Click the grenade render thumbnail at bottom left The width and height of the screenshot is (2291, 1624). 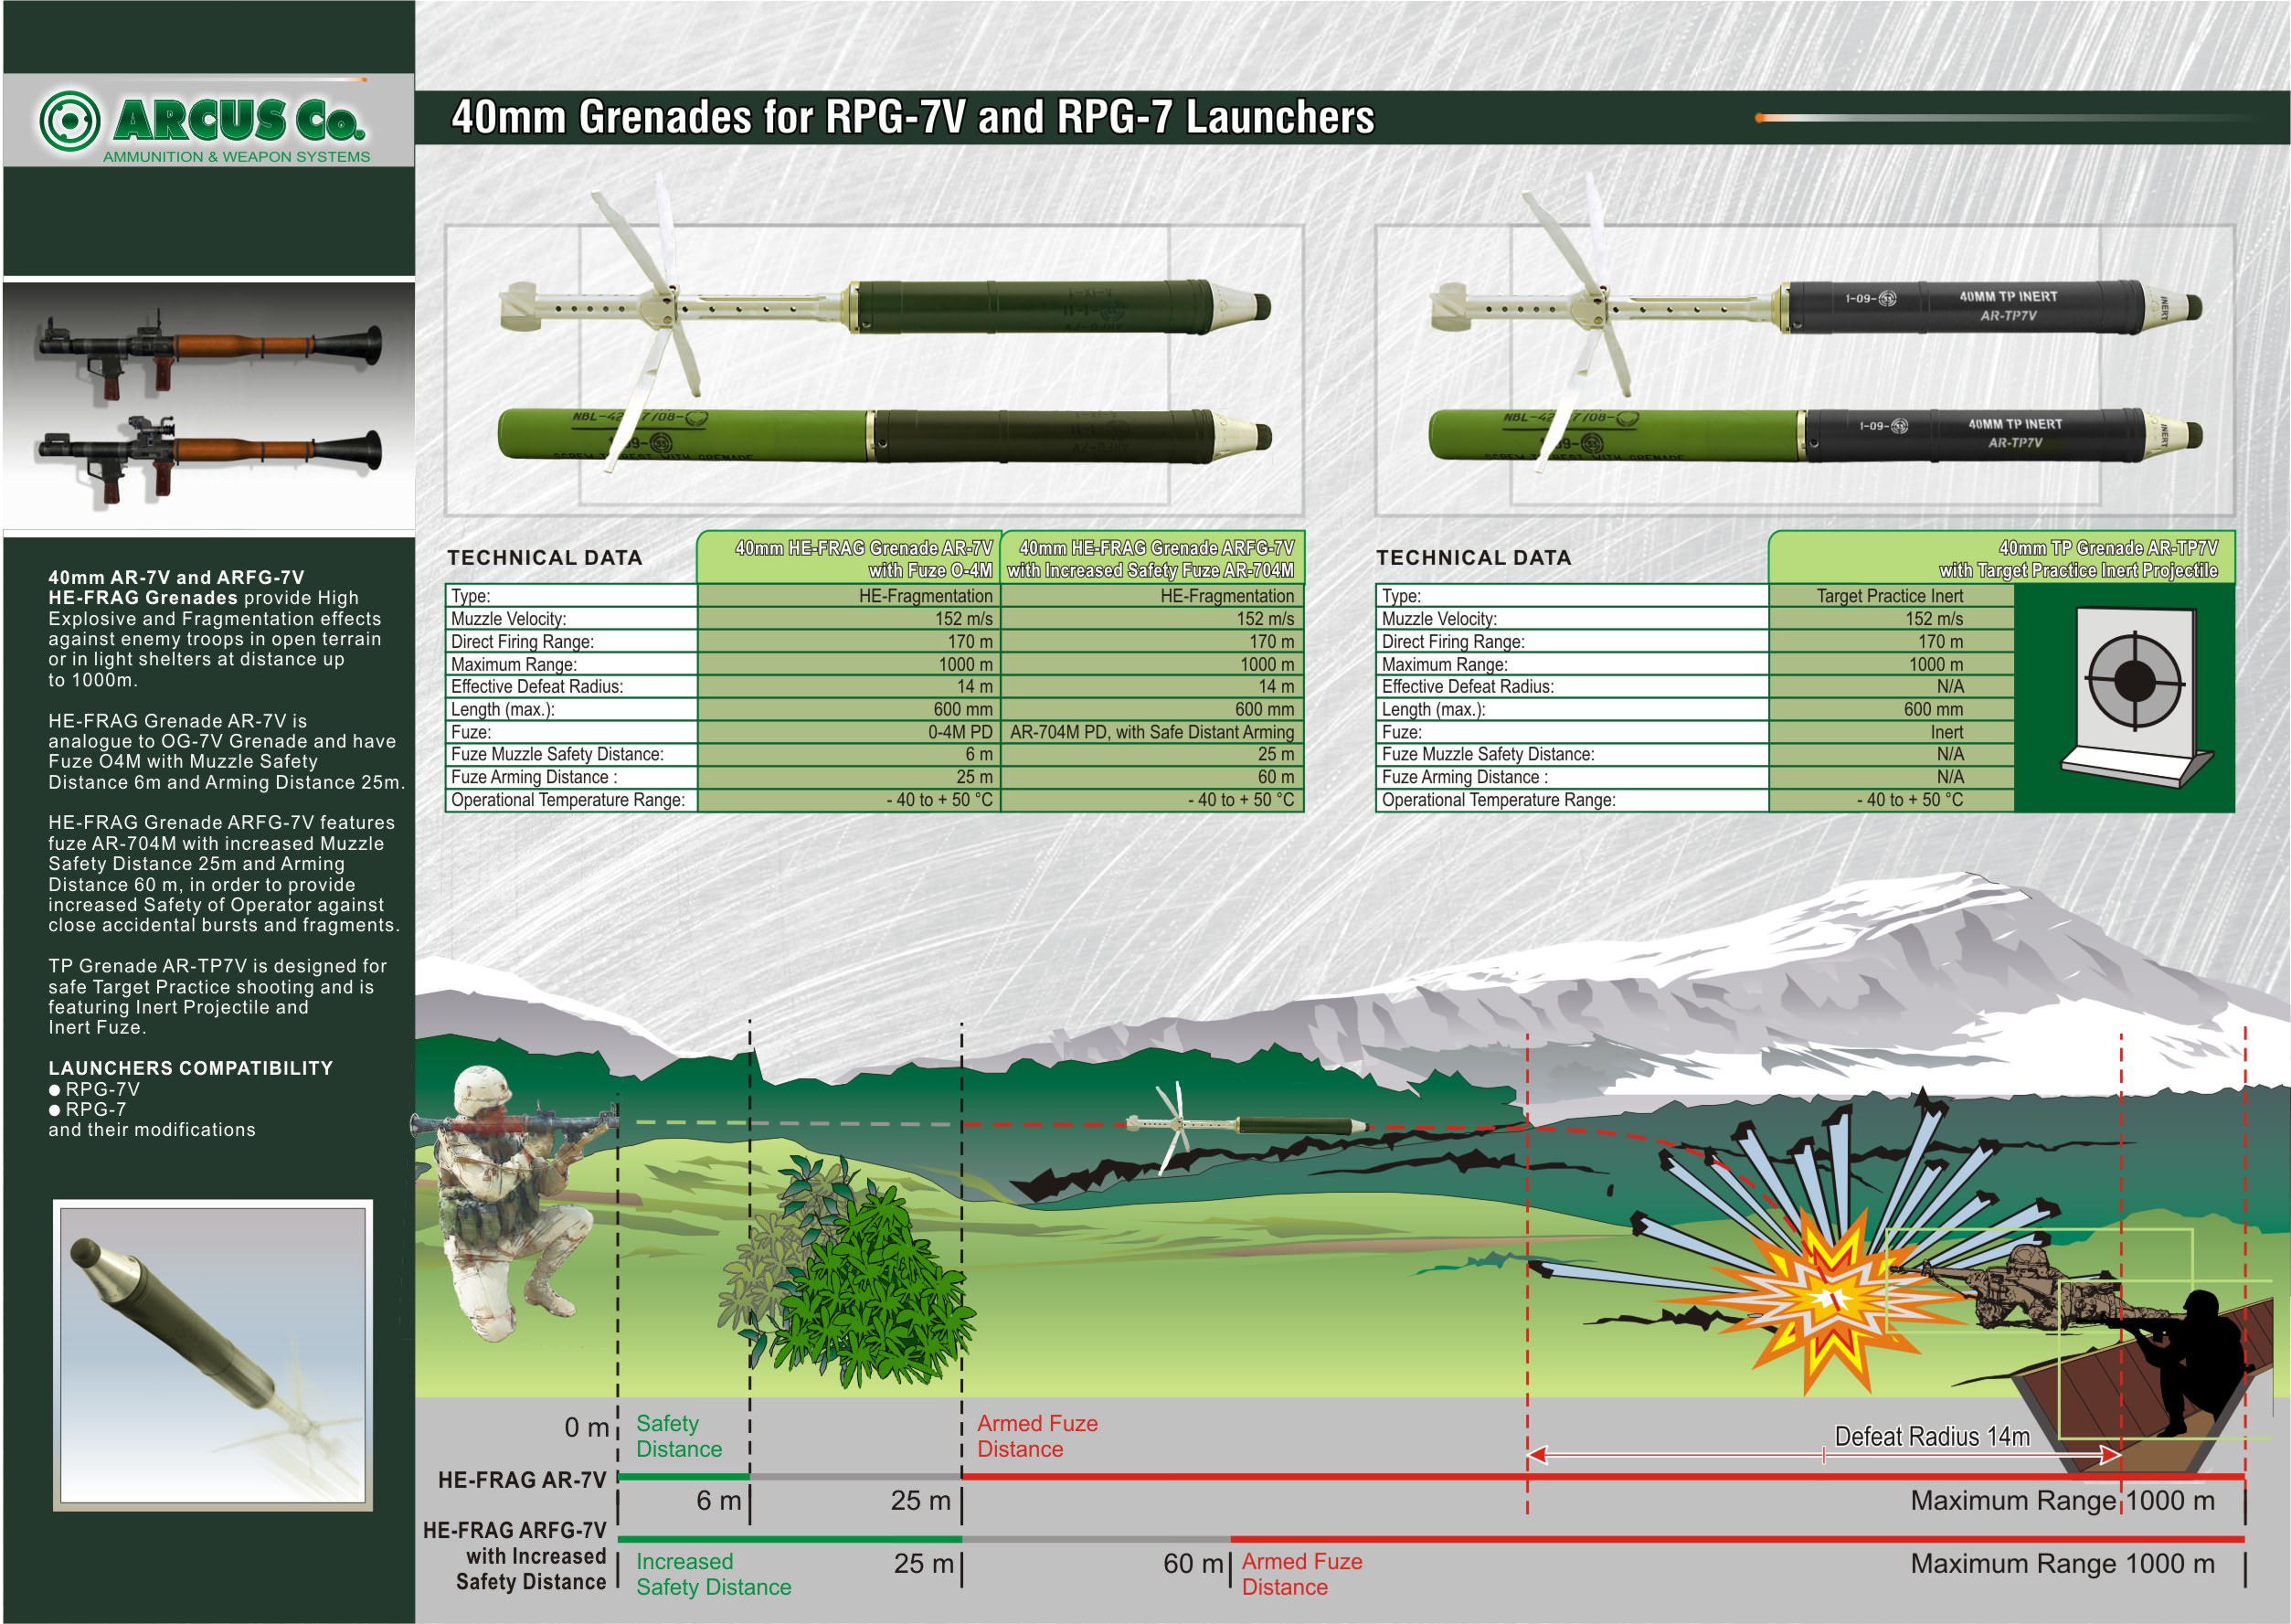pyautogui.click(x=213, y=1355)
